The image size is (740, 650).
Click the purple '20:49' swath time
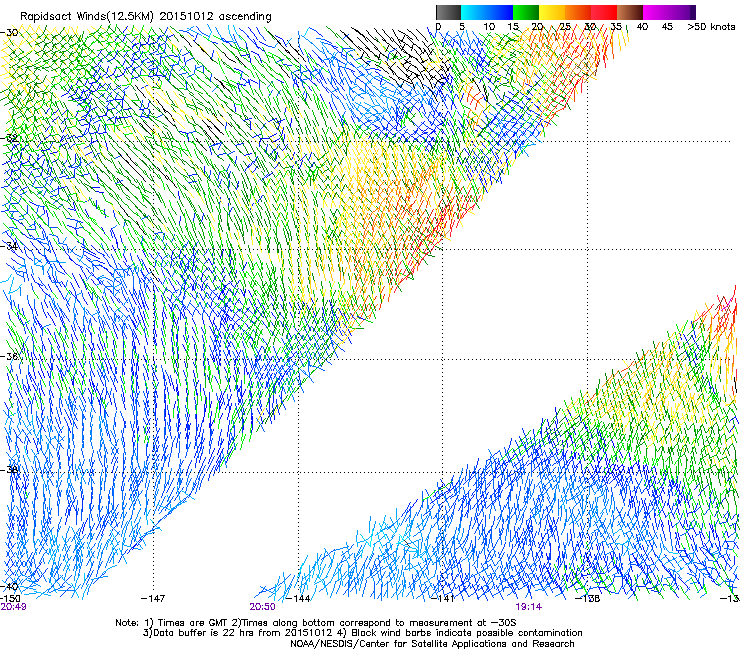(13, 607)
